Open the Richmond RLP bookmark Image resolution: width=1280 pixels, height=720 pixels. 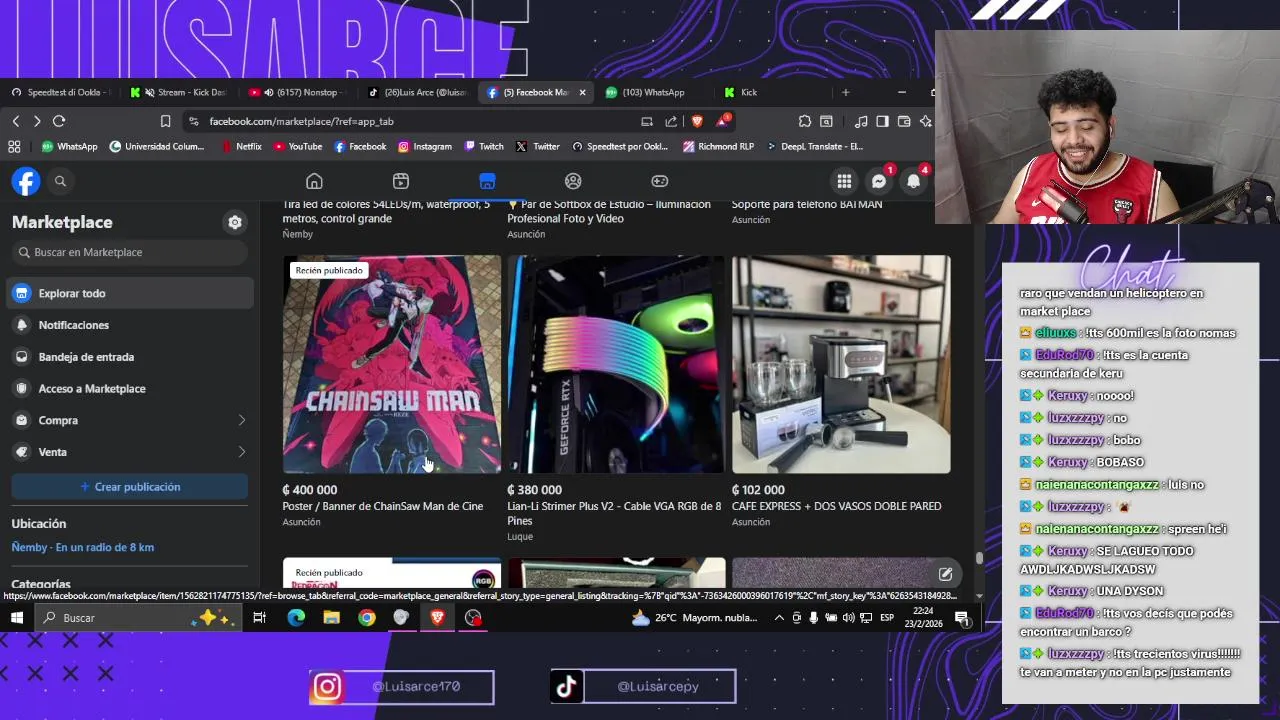[718, 146]
